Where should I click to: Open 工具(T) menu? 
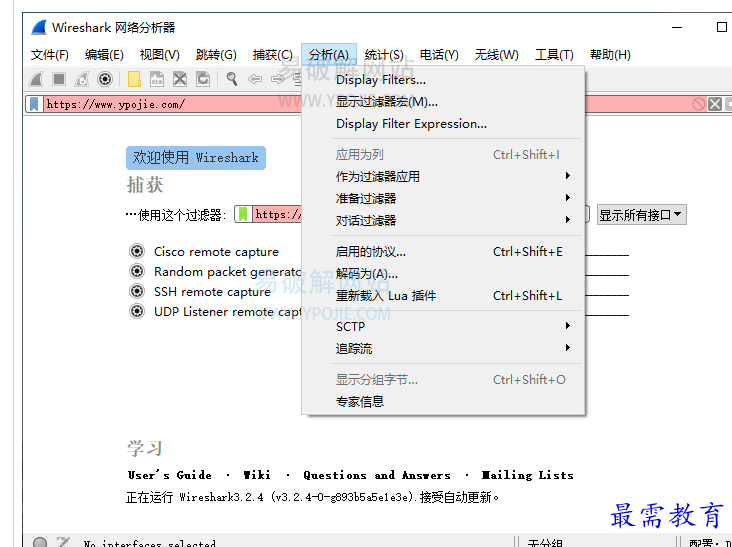point(554,55)
